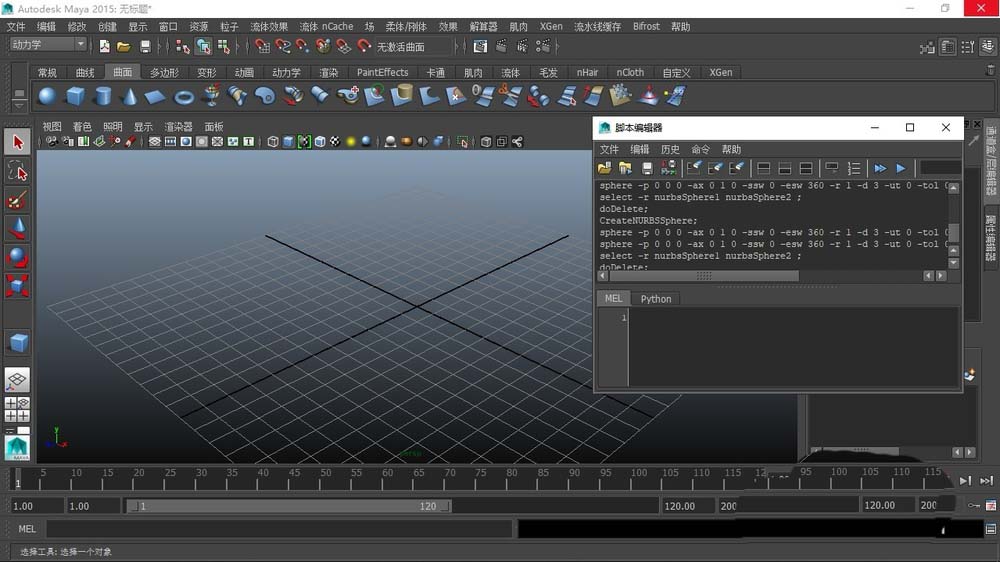Image resolution: width=1000 pixels, height=562 pixels.
Task: Open the 渲染器 viewport panel menu
Action: pyautogui.click(x=178, y=127)
